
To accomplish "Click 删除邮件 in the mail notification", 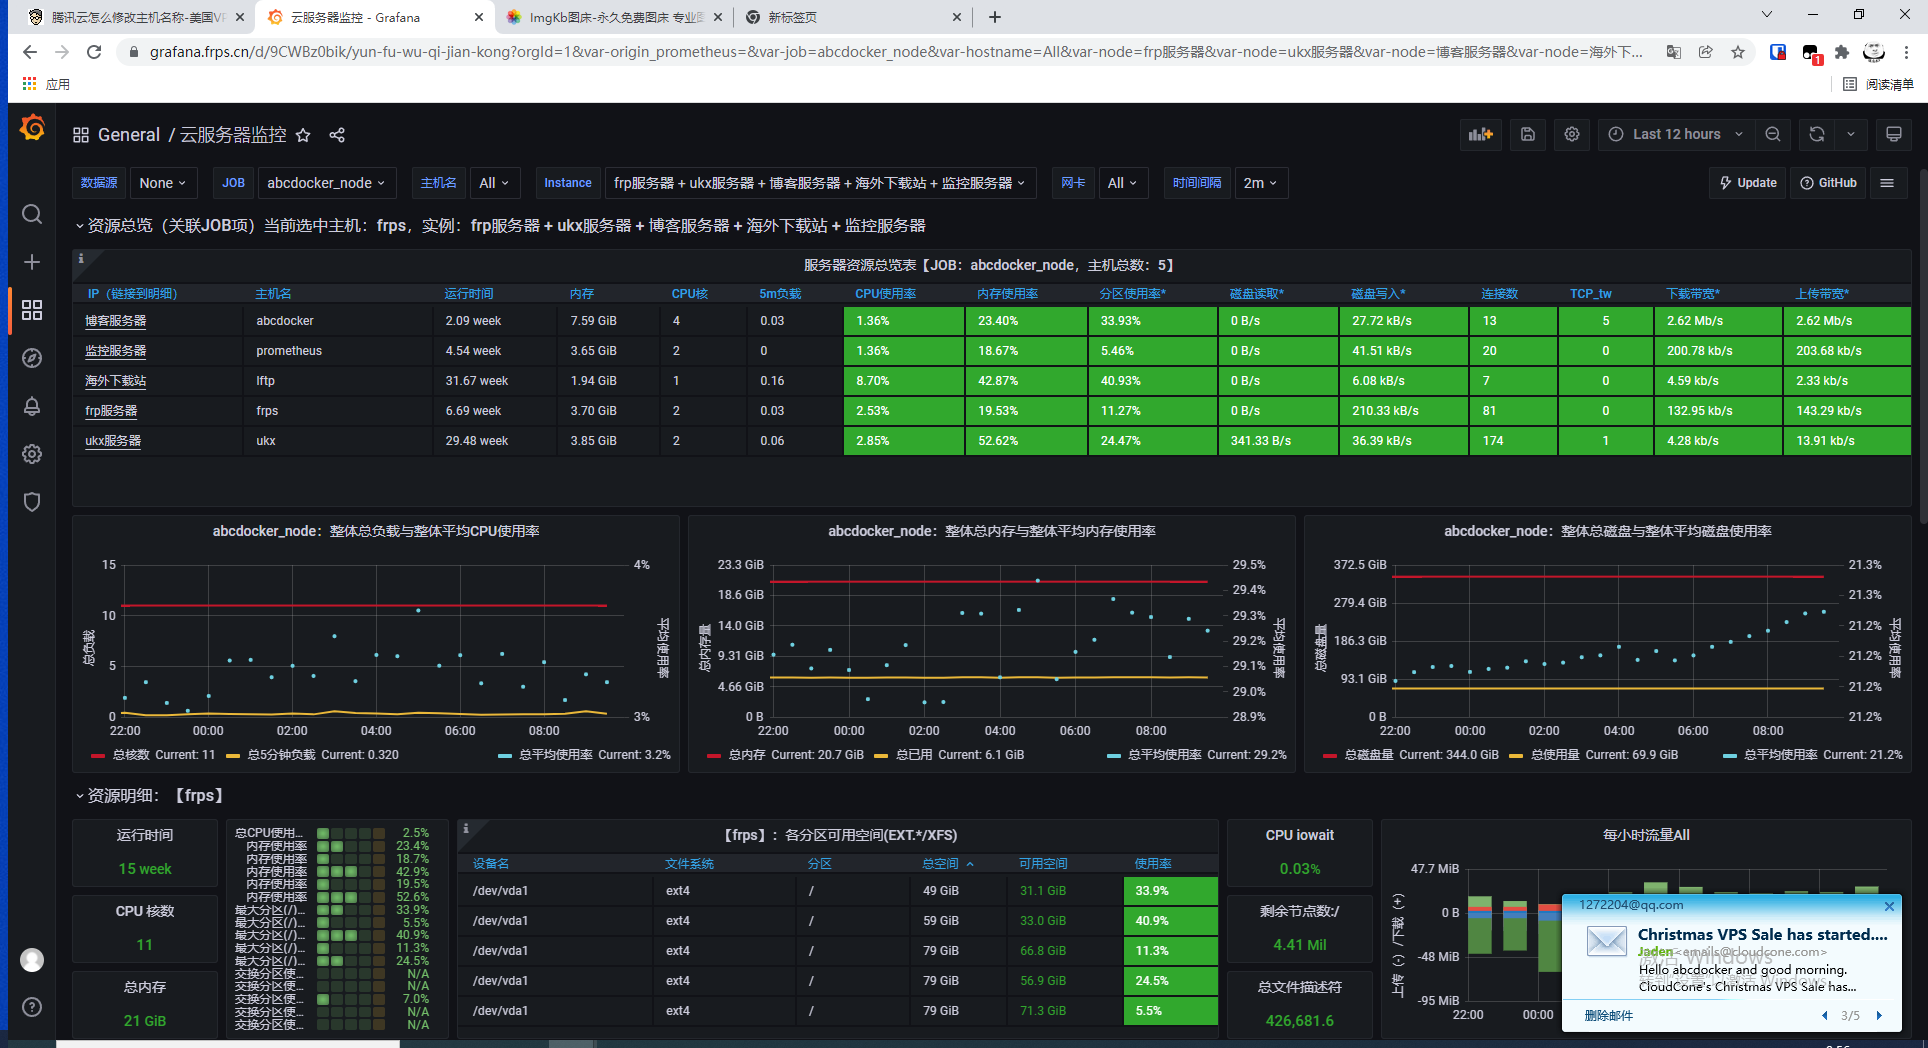I will (1608, 1016).
